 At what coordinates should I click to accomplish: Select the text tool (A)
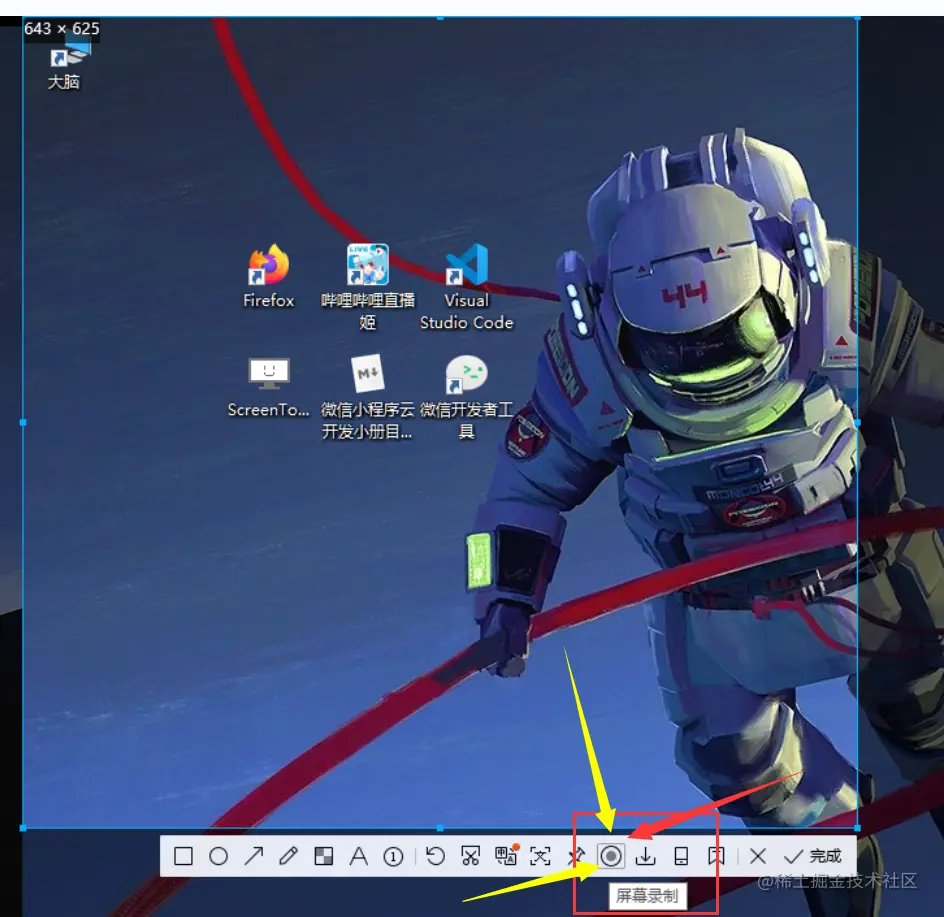click(358, 856)
